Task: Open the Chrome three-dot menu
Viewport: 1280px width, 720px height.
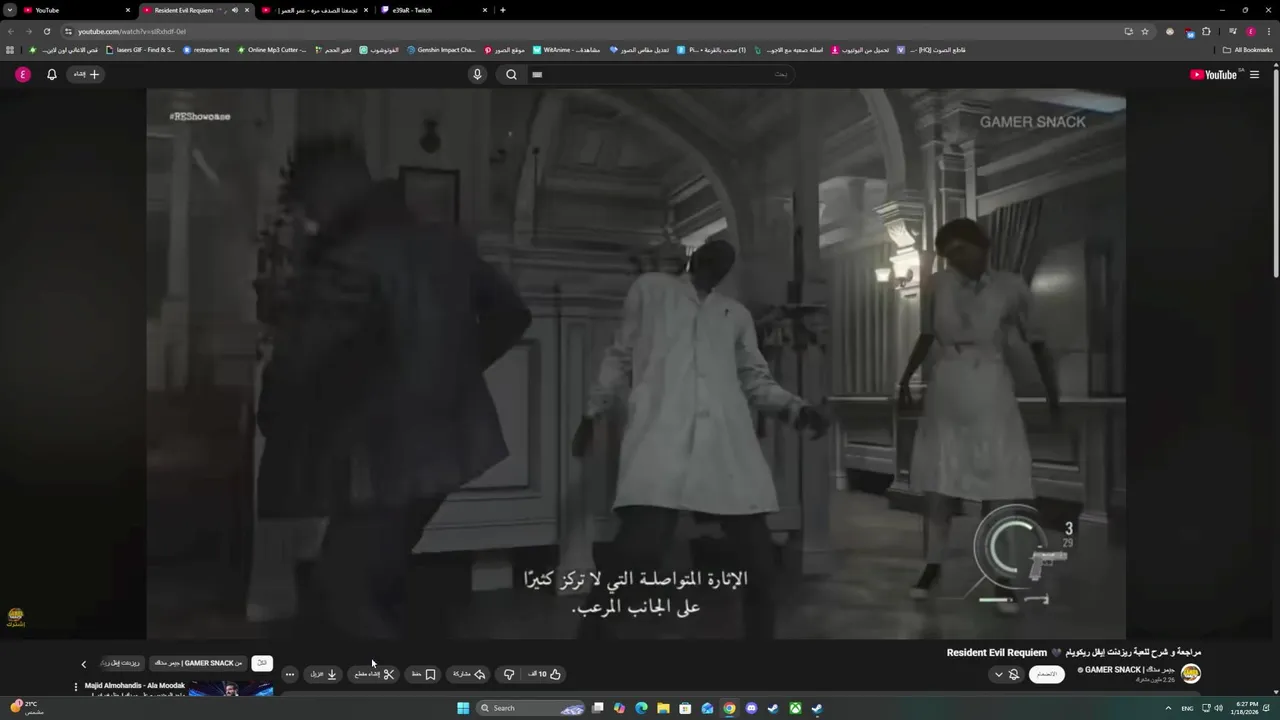Action: pyautogui.click(x=1269, y=31)
